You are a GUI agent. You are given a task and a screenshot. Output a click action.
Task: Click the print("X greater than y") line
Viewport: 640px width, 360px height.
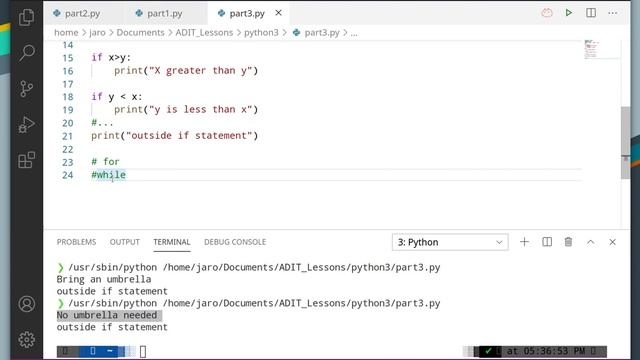(186, 71)
